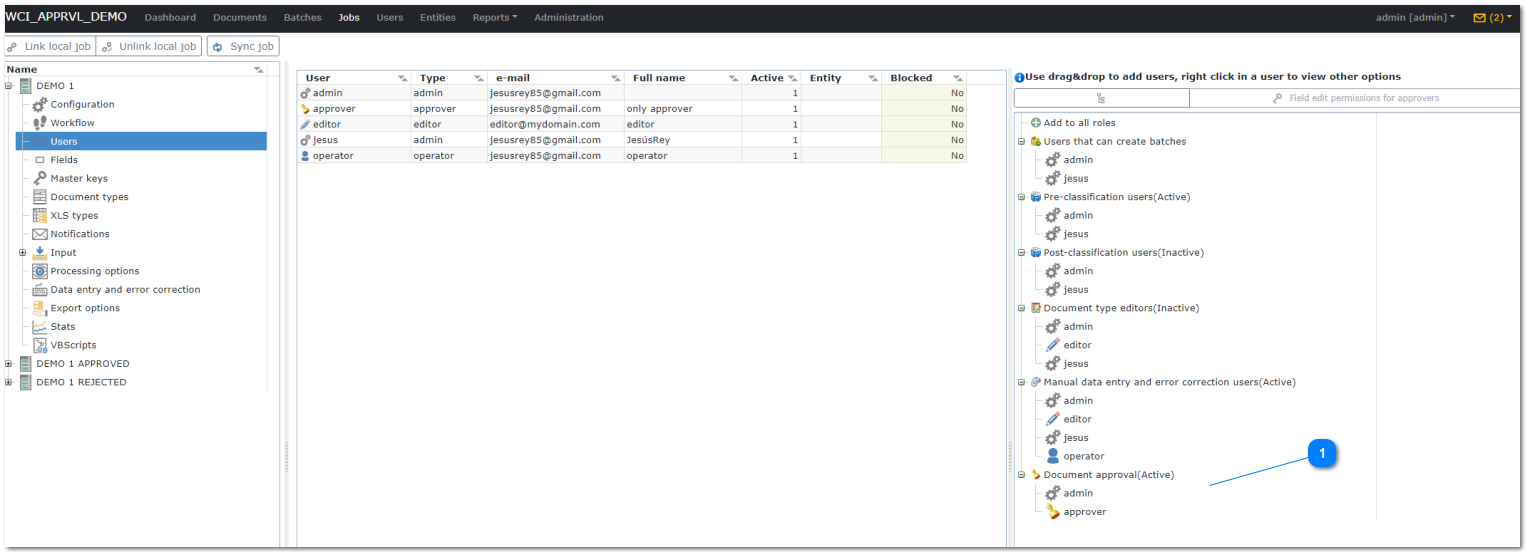This screenshot has width=1529, height=556.
Task: Open the Name column filter in job tree
Action: click(259, 70)
